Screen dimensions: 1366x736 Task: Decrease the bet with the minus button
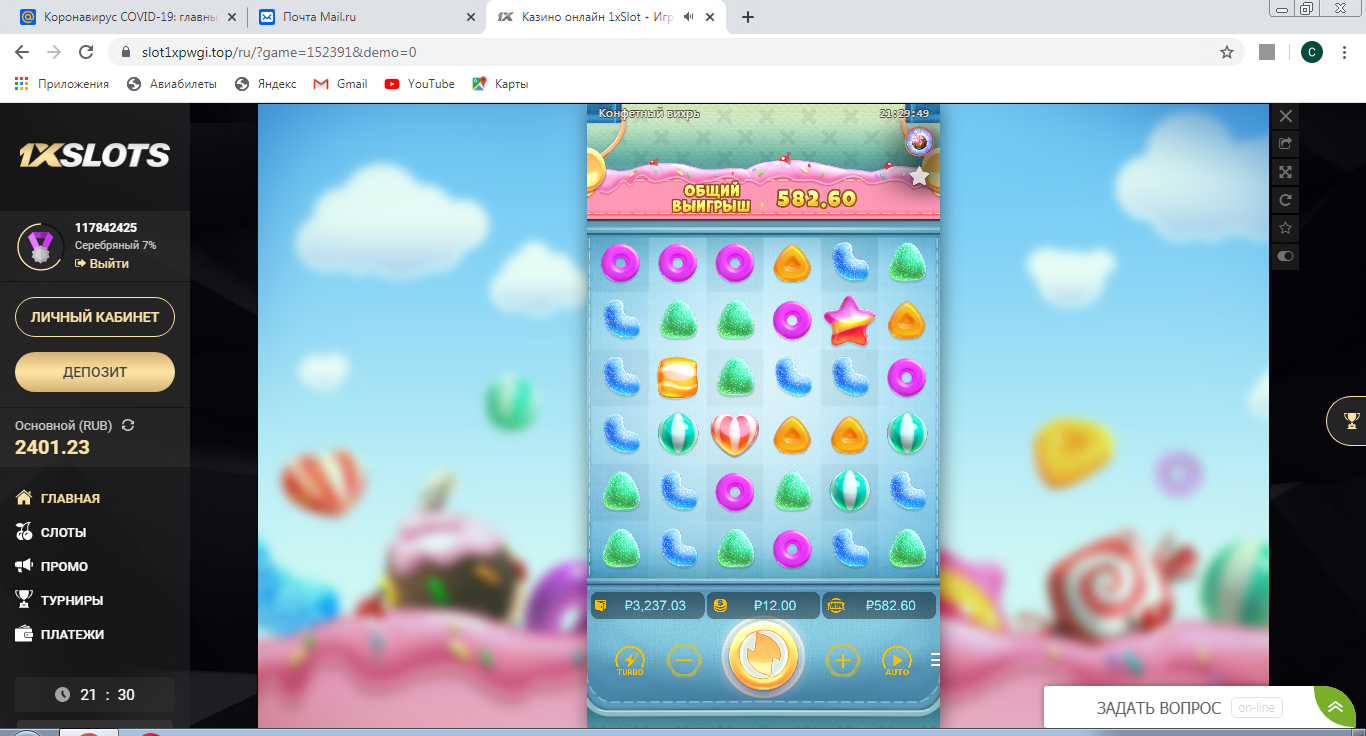685,660
